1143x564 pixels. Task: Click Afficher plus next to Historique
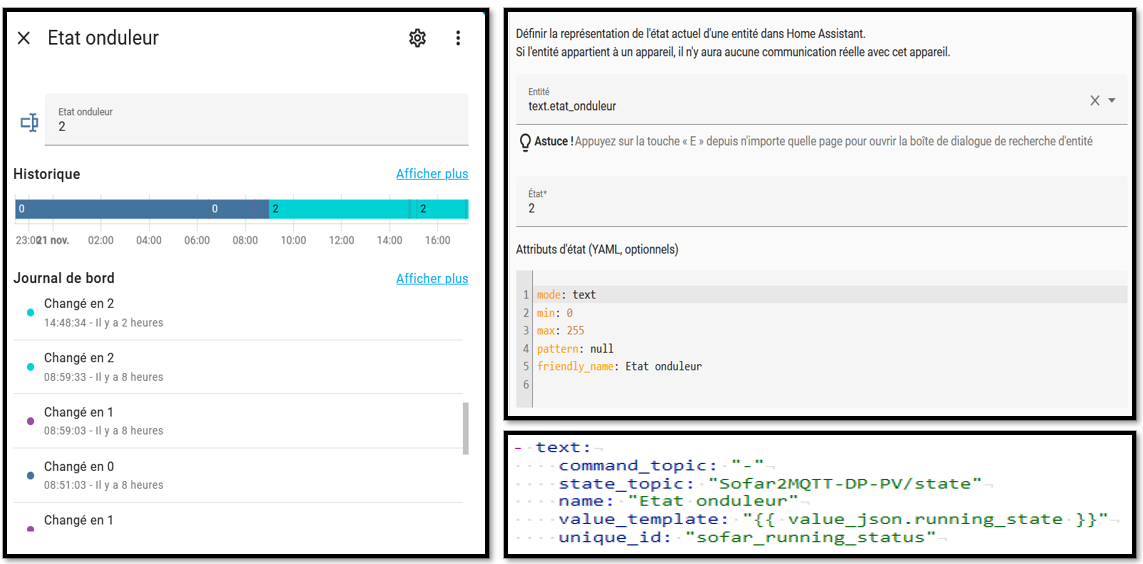click(x=431, y=174)
